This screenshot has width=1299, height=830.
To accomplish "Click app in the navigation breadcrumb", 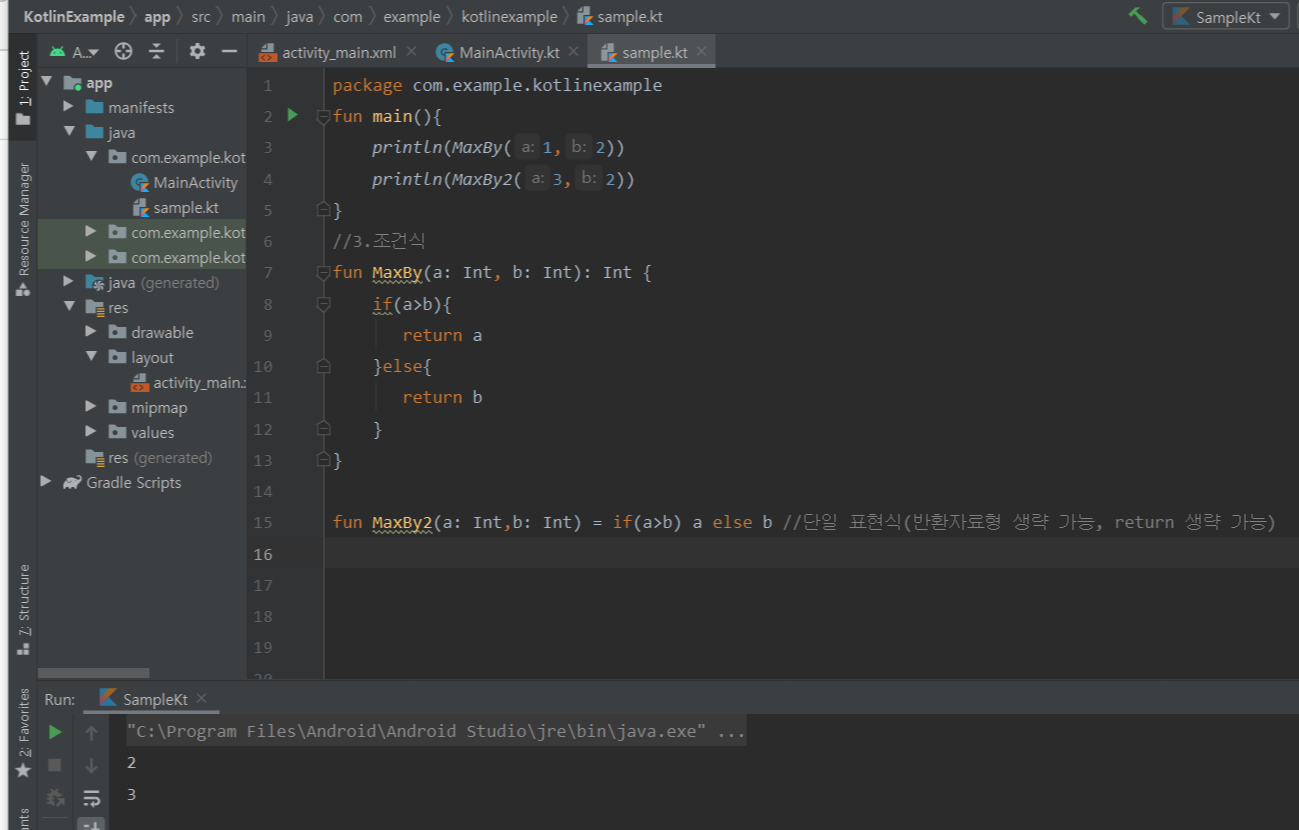I will click(157, 17).
